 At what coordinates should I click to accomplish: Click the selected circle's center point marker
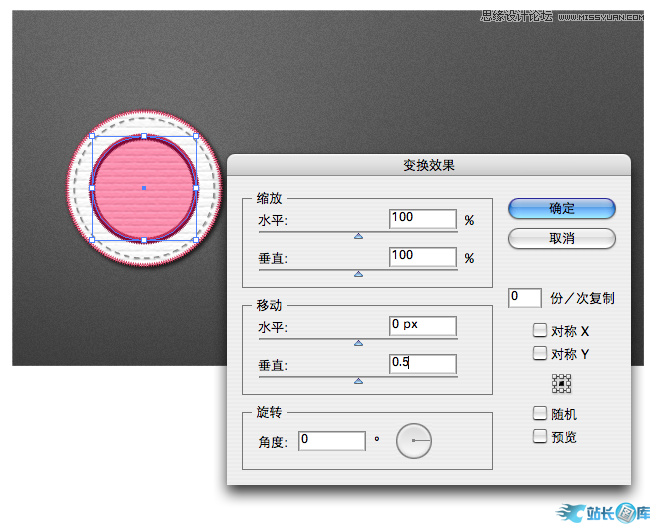[144, 188]
